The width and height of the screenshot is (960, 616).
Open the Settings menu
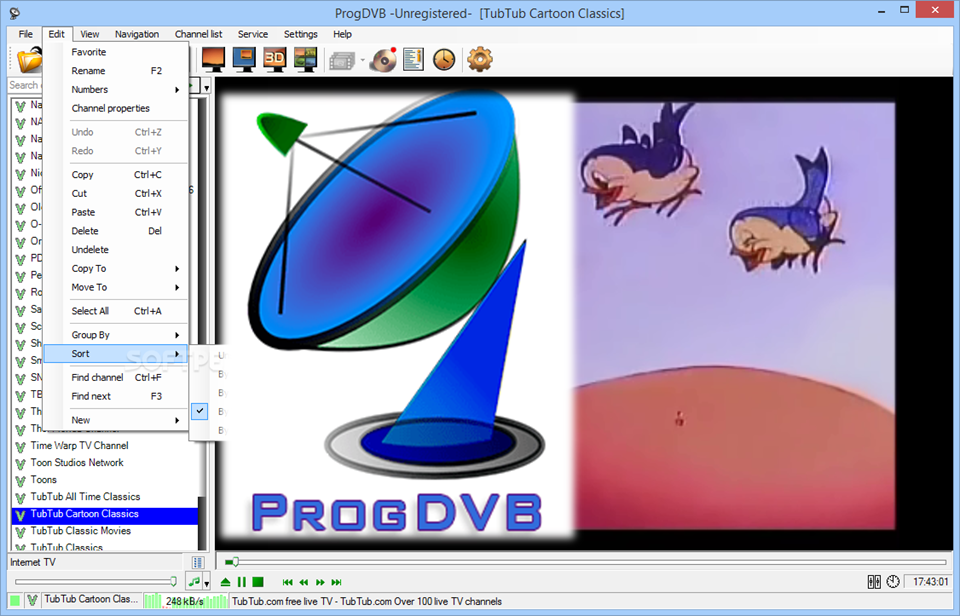click(301, 34)
